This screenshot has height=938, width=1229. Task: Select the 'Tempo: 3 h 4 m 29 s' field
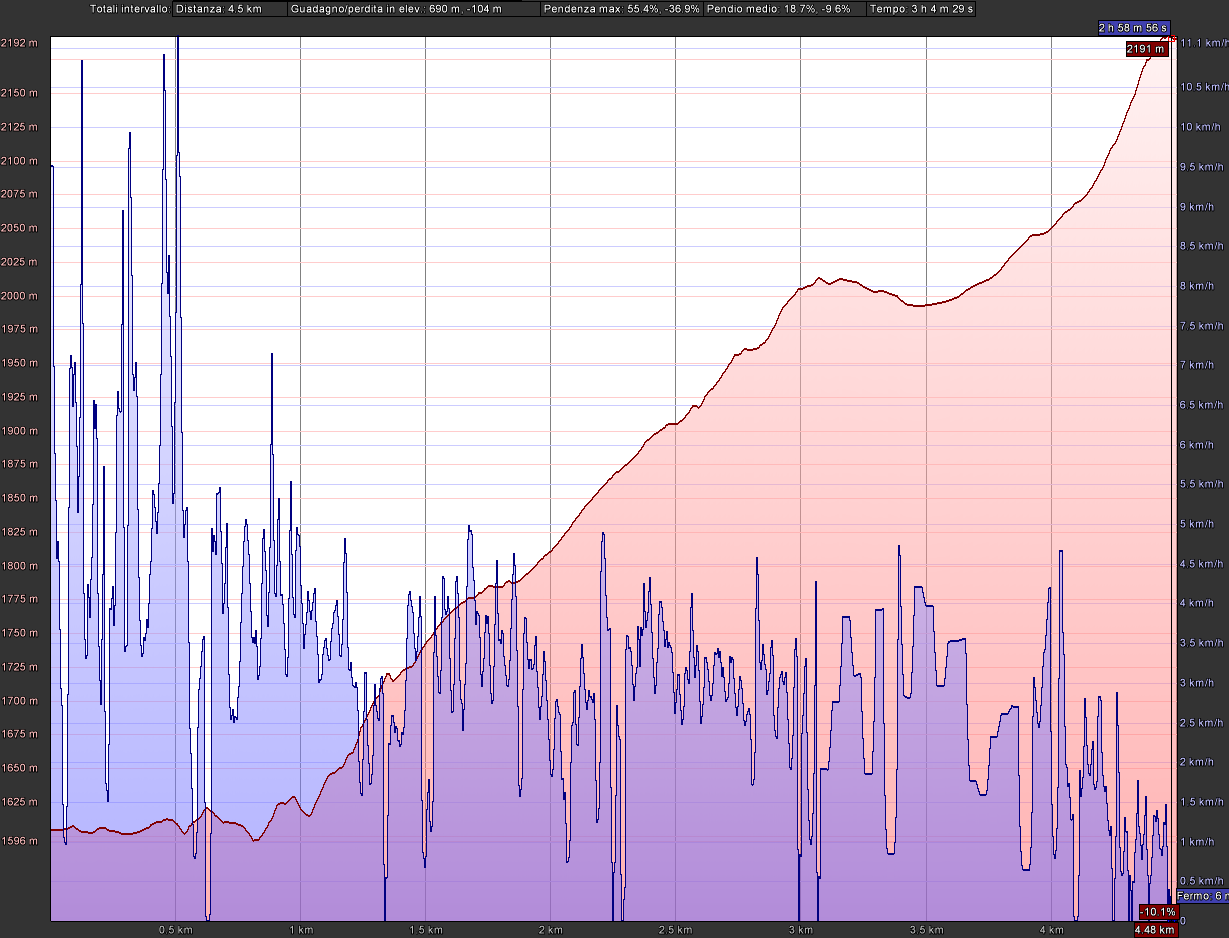pyautogui.click(x=922, y=9)
